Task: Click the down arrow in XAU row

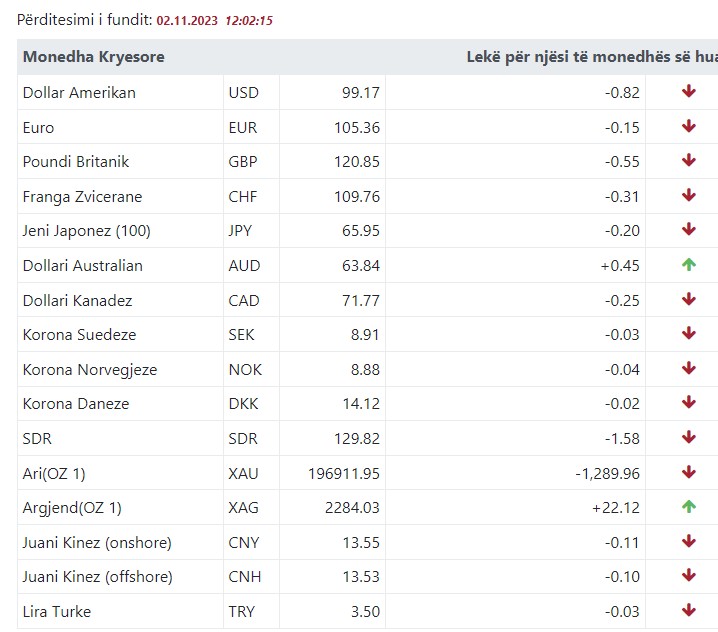Action: pyautogui.click(x=688, y=472)
